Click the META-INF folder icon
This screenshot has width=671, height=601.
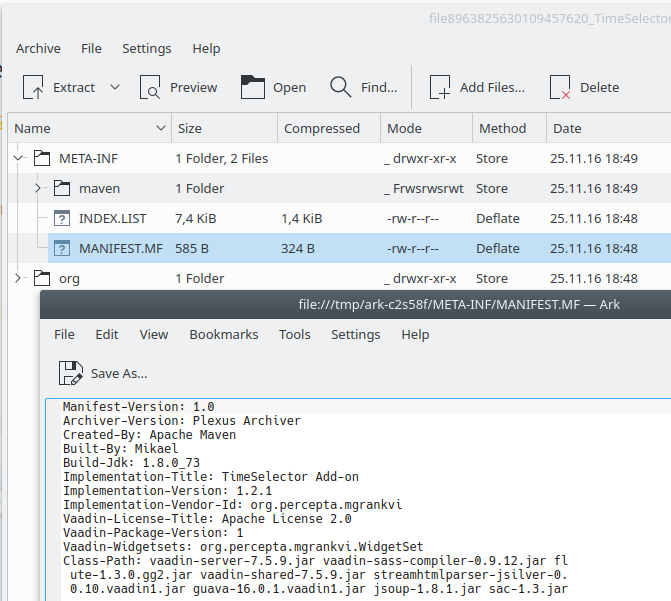42,158
